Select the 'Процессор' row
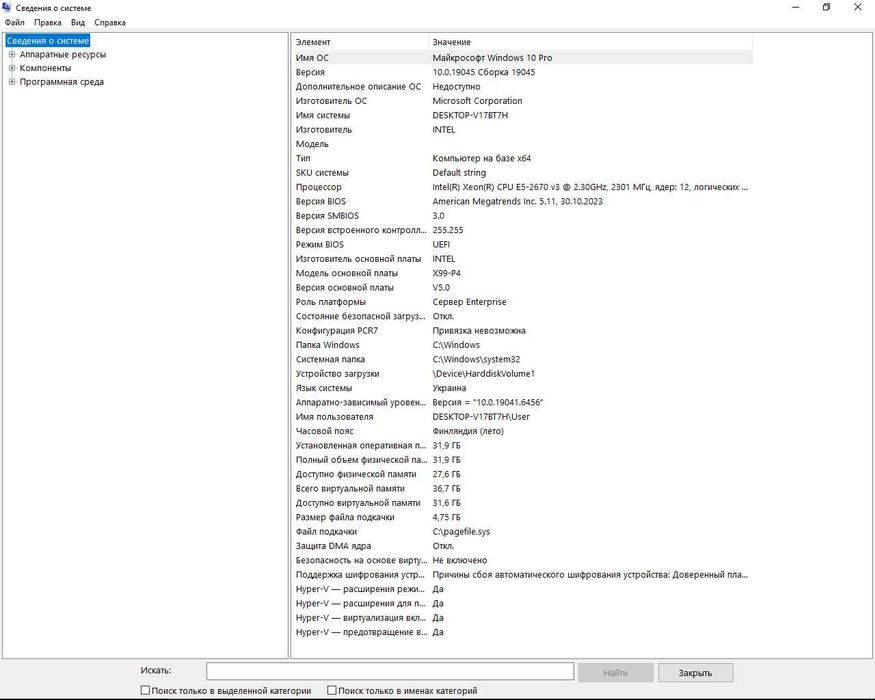875x700 pixels. (x=523, y=187)
